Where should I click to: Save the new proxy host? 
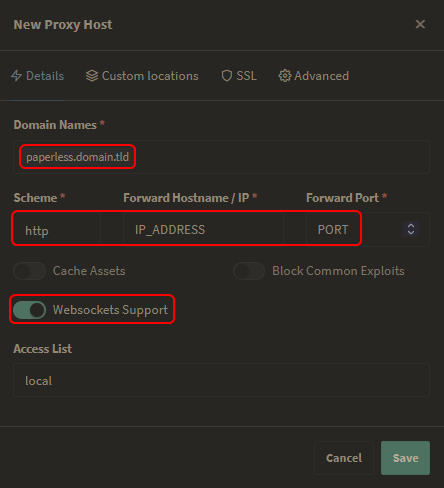pyautogui.click(x=405, y=458)
